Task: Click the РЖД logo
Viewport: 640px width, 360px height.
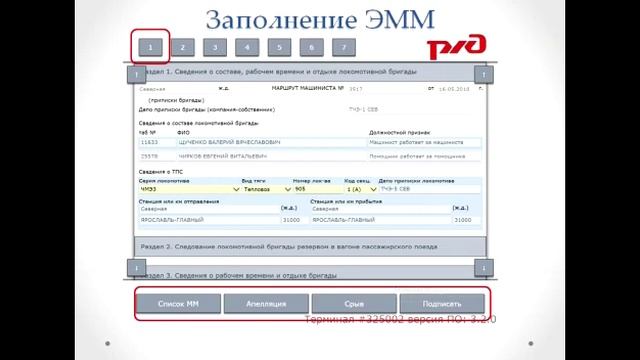Action: [457, 47]
